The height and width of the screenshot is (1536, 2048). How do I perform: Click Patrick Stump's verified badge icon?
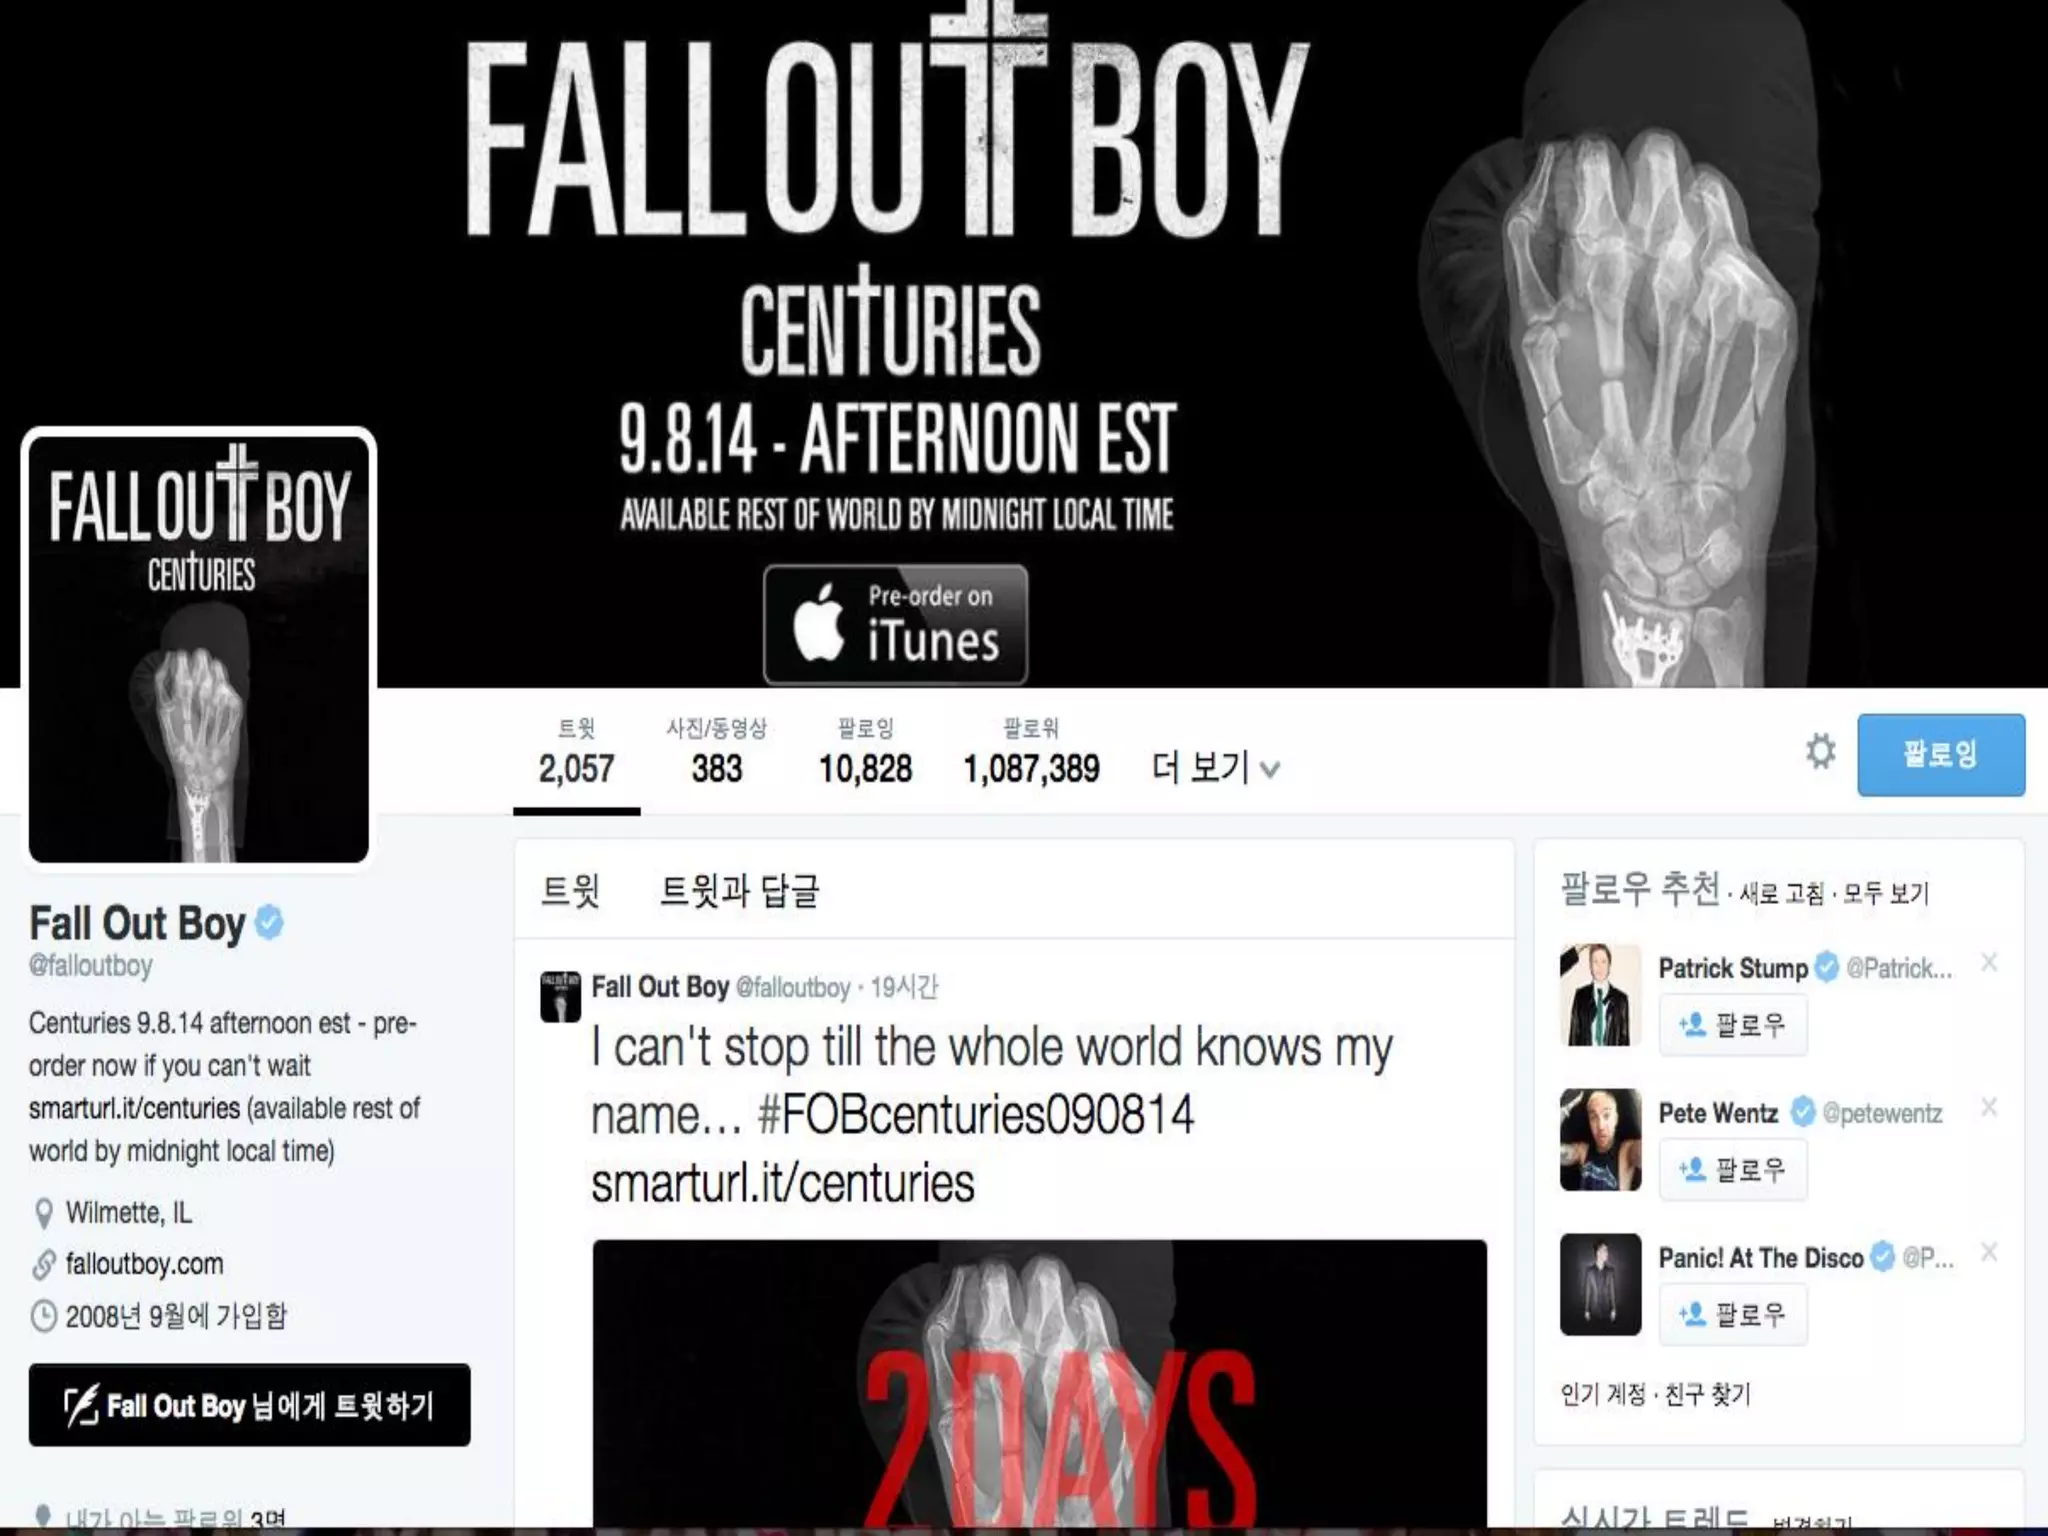pyautogui.click(x=1826, y=968)
